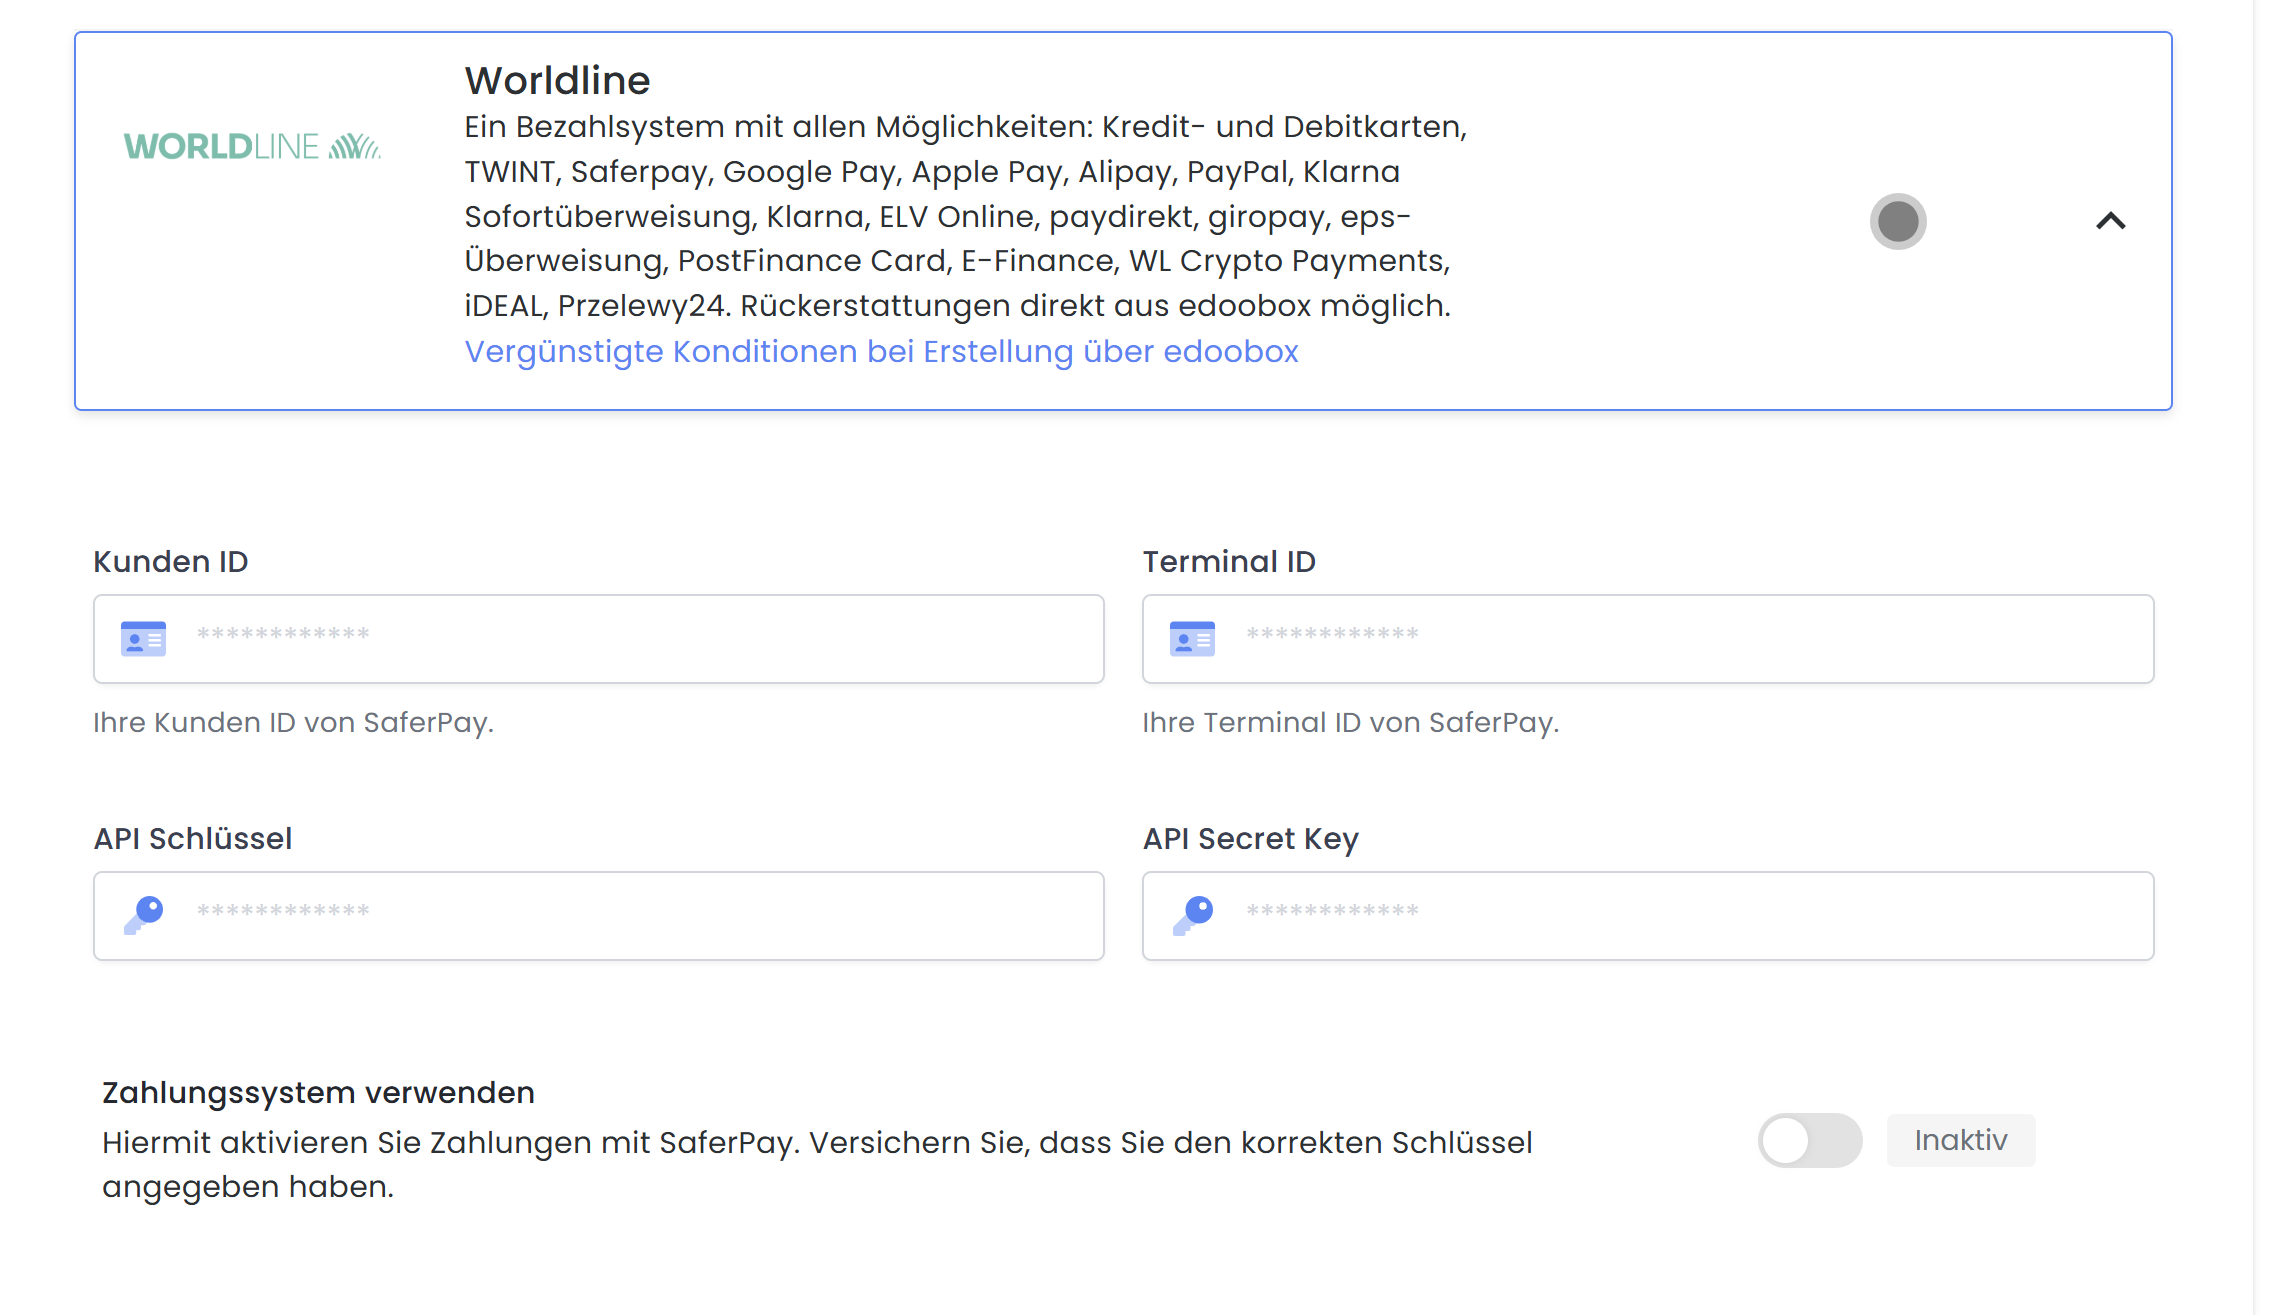Open the Vergünstigte Konditionen bei Erstellung link
Screen dimensions: 2277x1315
coord(881,352)
